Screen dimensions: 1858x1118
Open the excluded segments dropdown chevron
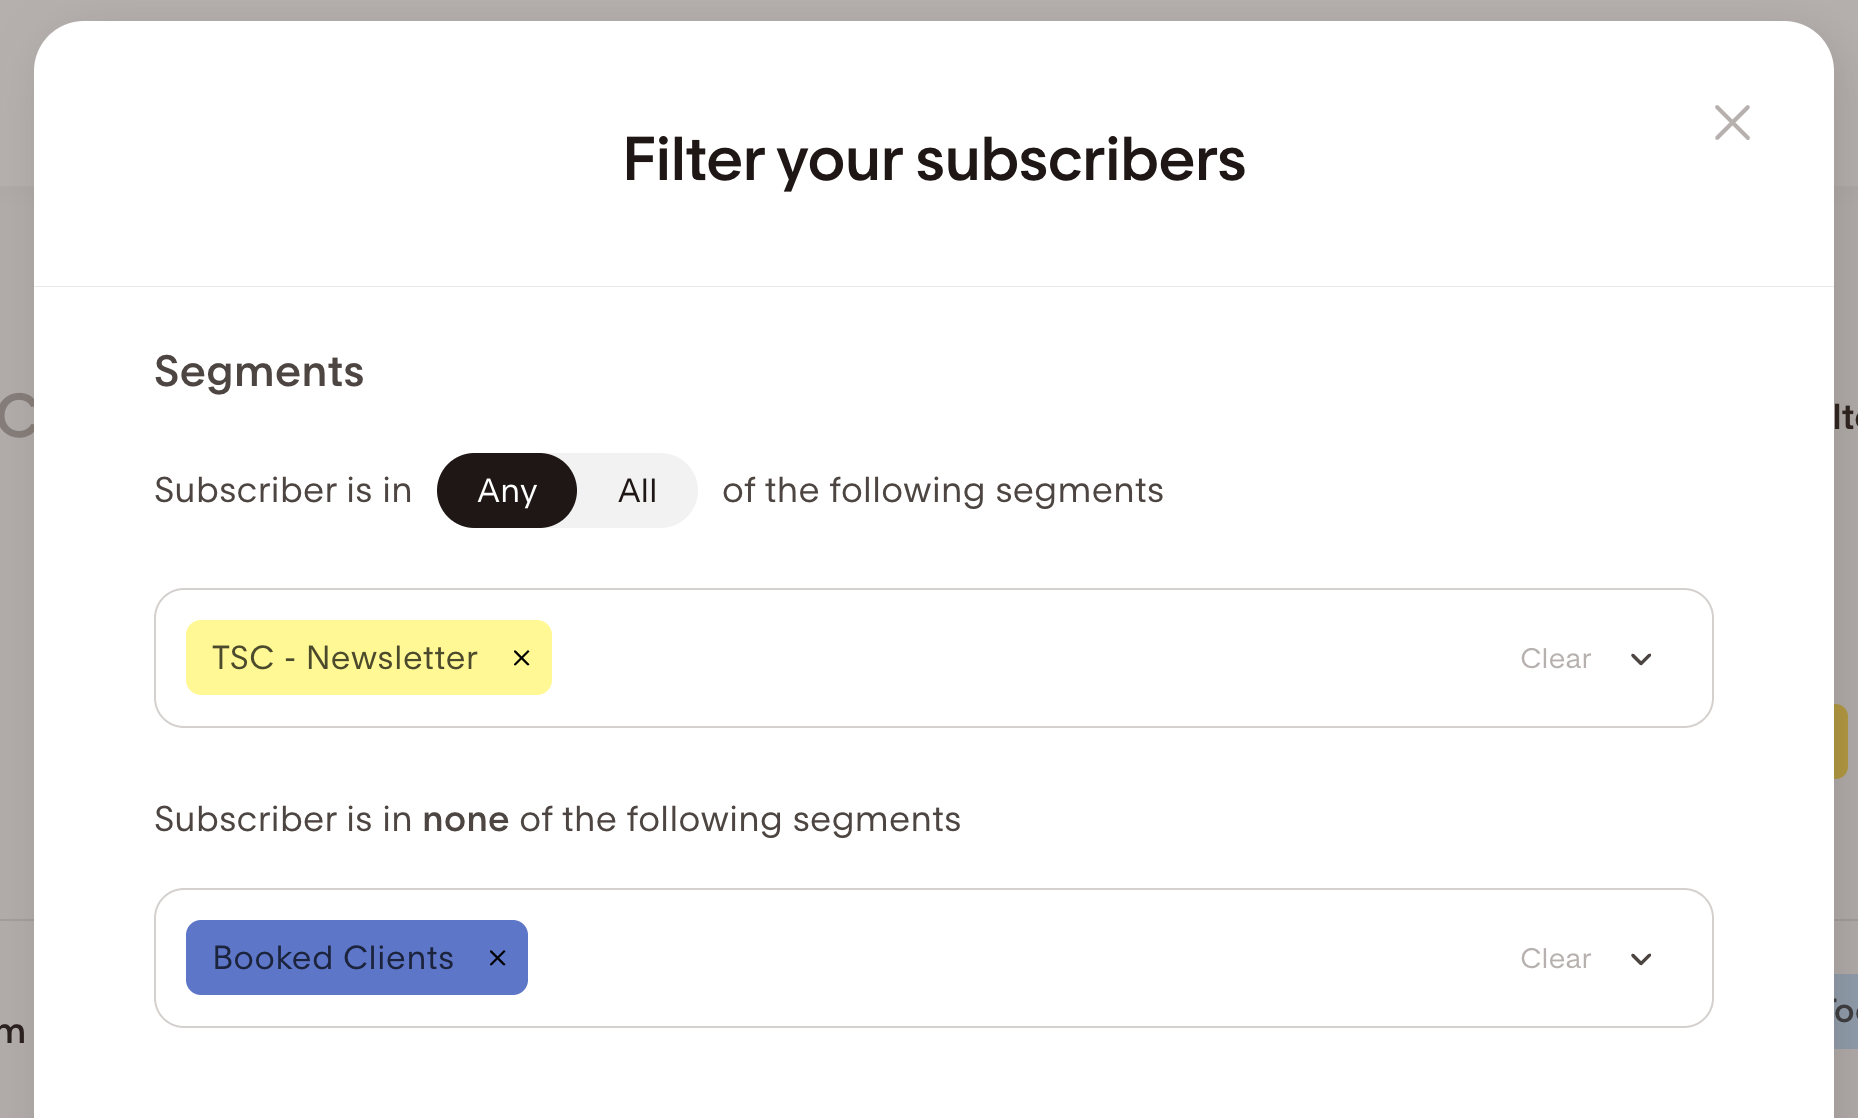tap(1641, 959)
